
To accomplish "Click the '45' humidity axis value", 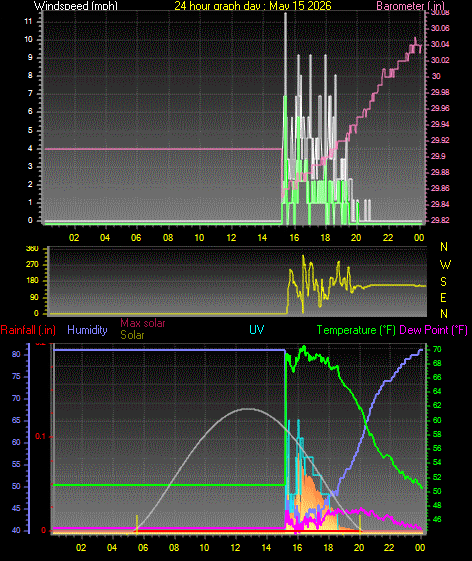I will click(x=16, y=508).
